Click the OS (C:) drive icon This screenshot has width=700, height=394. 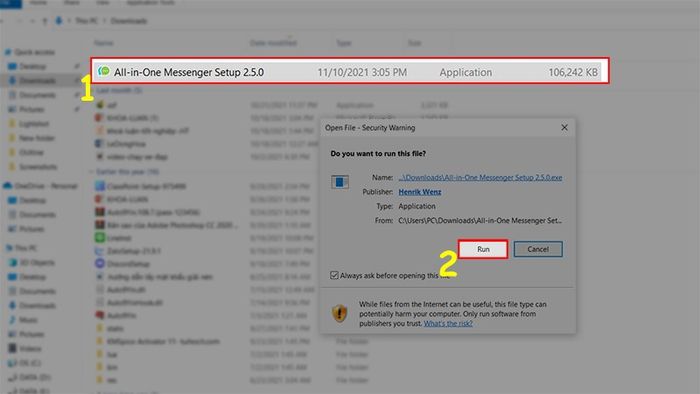pos(12,363)
